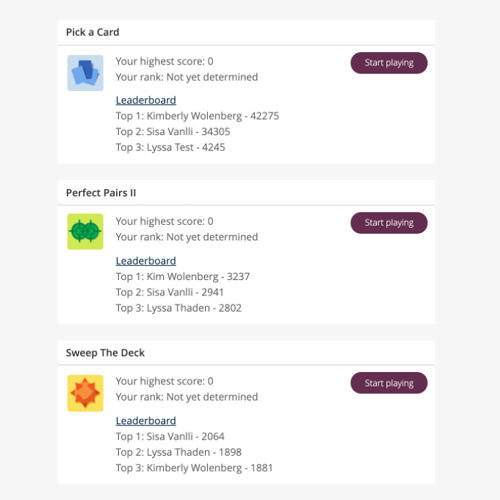Click the Pick a Card section title
This screenshot has width=500, height=500.
coord(93,32)
